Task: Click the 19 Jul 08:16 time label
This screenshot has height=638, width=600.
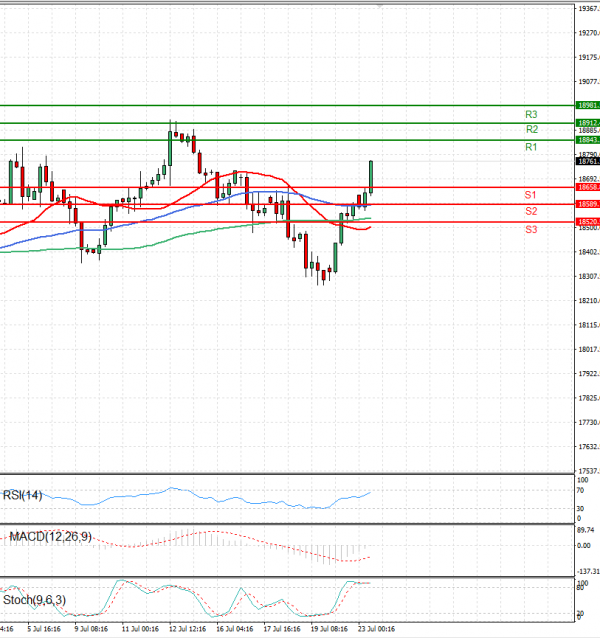Action: pyautogui.click(x=329, y=629)
